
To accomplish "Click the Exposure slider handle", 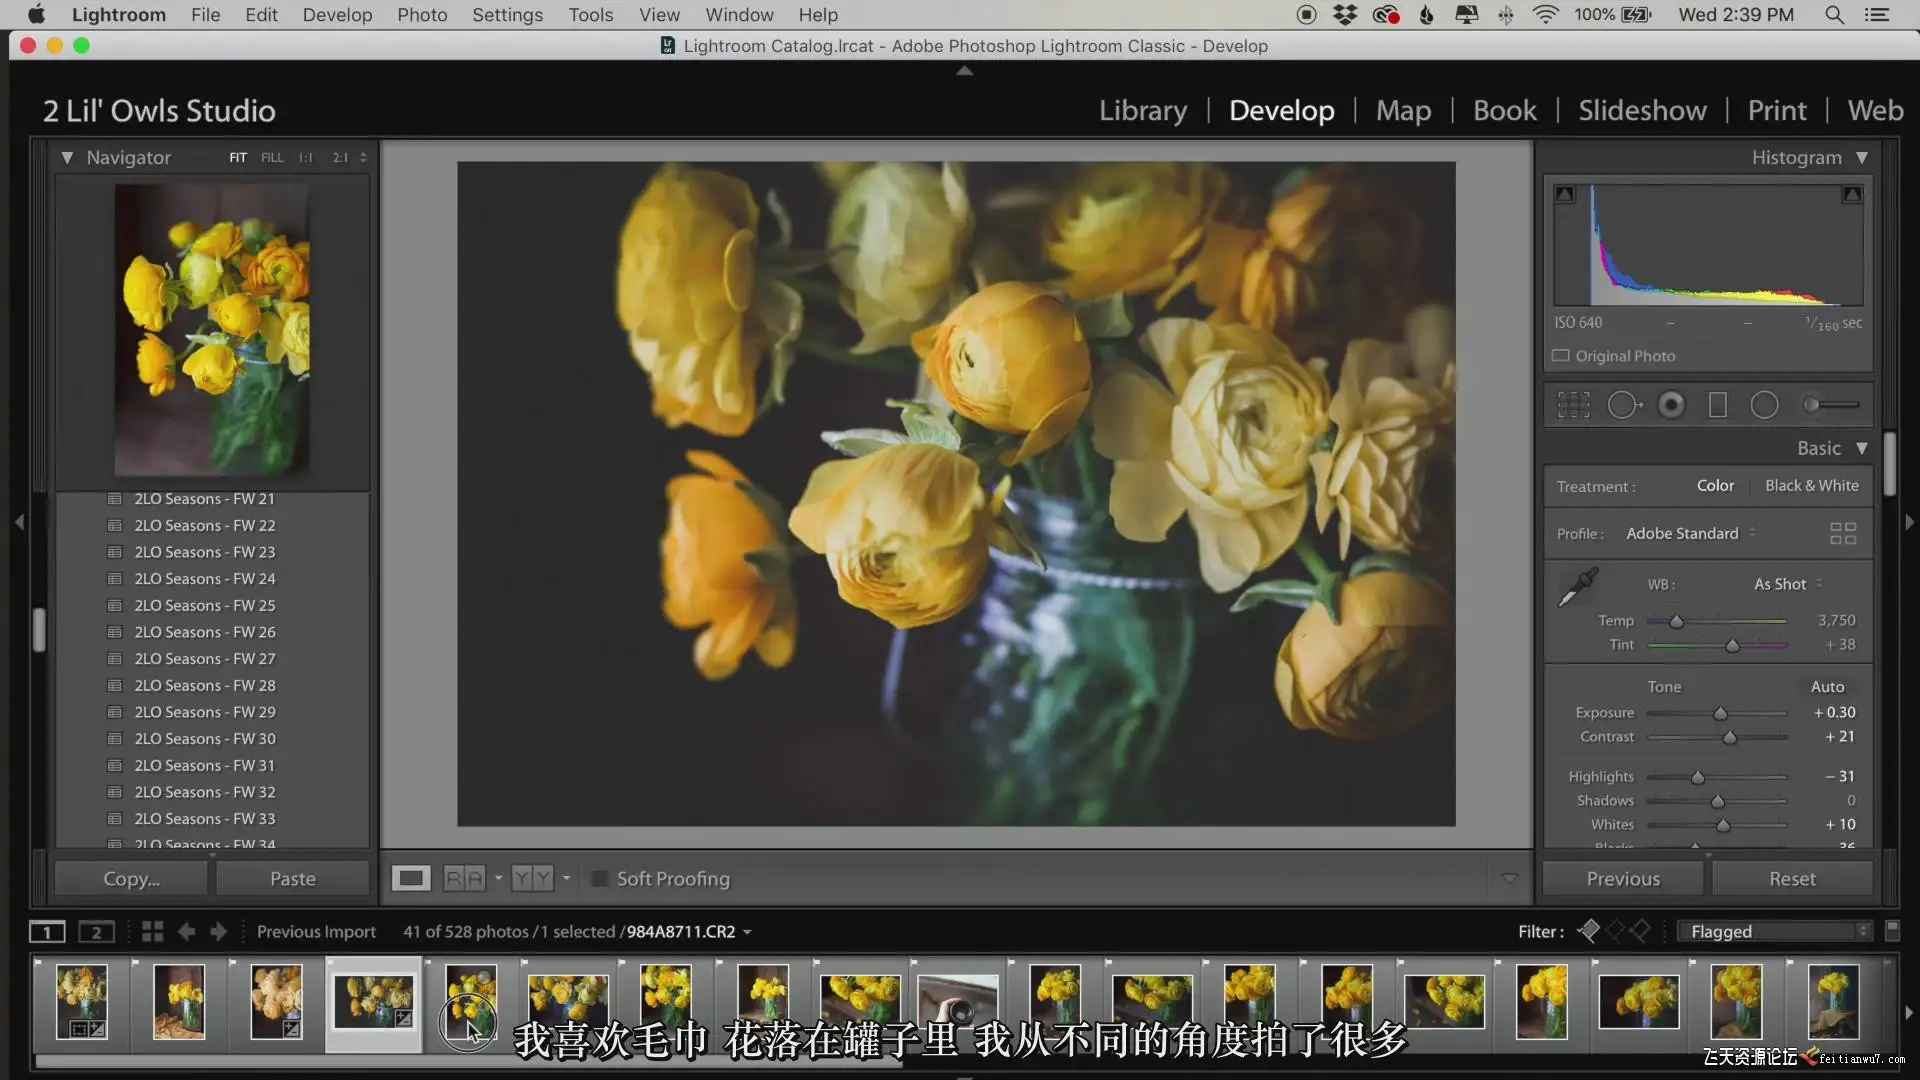I will coord(1720,714).
